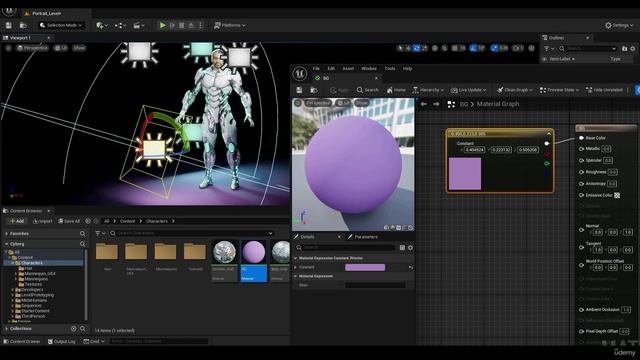Toggle rotation snapping in the viewport toolbar
The height and width of the screenshot is (360, 640).
[473, 48]
